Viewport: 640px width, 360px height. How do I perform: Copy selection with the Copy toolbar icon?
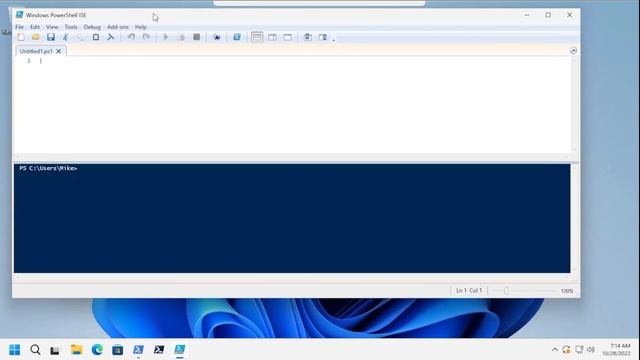[80, 37]
